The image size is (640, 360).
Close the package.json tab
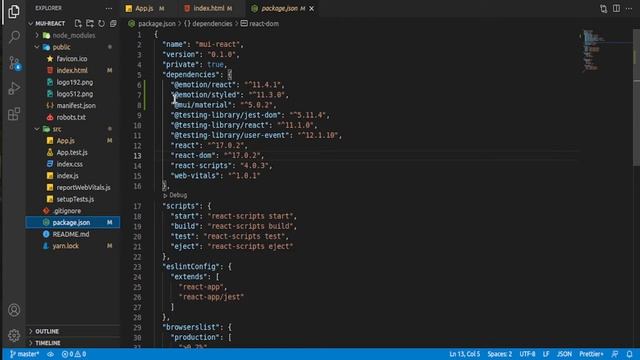click(312, 9)
